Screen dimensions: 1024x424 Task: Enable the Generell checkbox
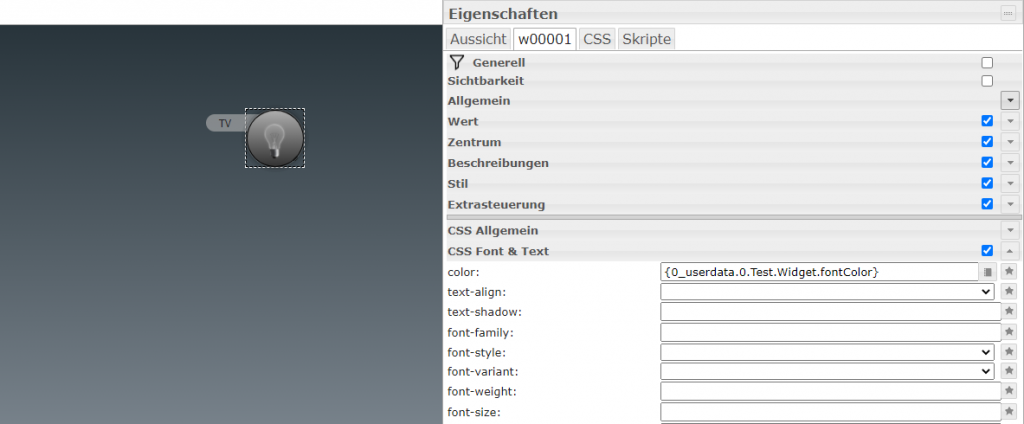click(987, 62)
